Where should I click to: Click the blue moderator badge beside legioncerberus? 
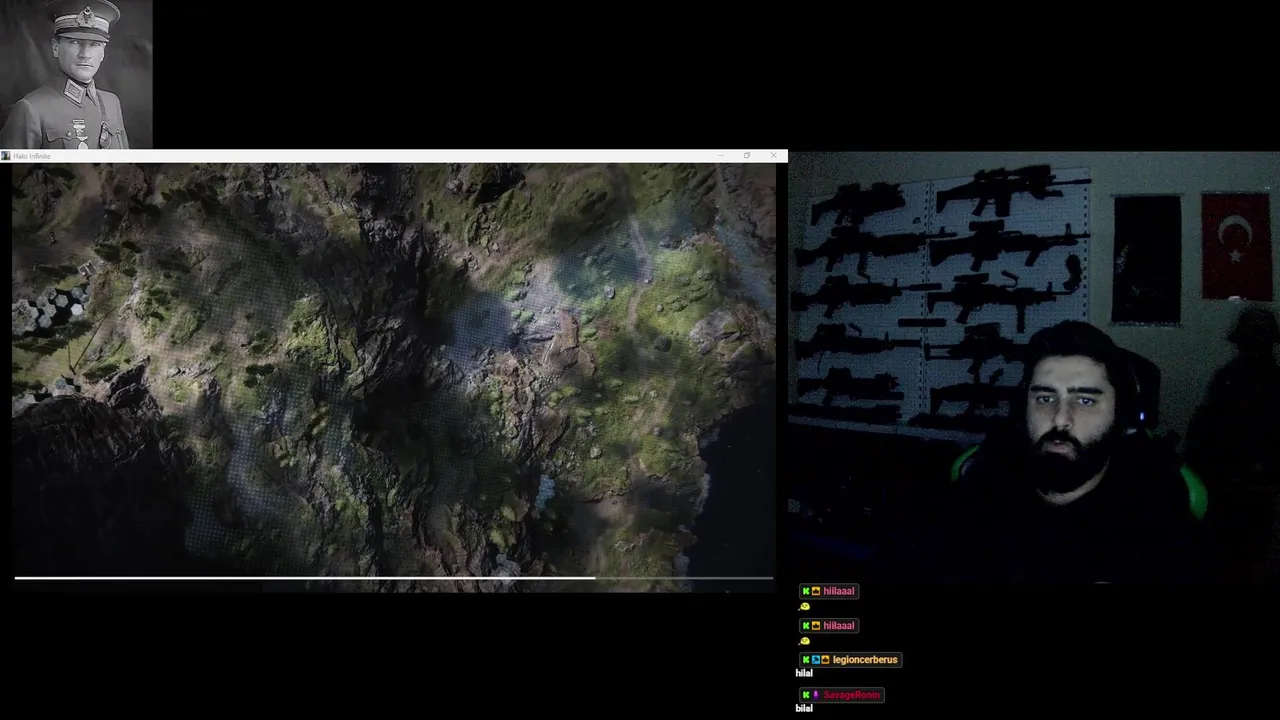pyautogui.click(x=815, y=660)
